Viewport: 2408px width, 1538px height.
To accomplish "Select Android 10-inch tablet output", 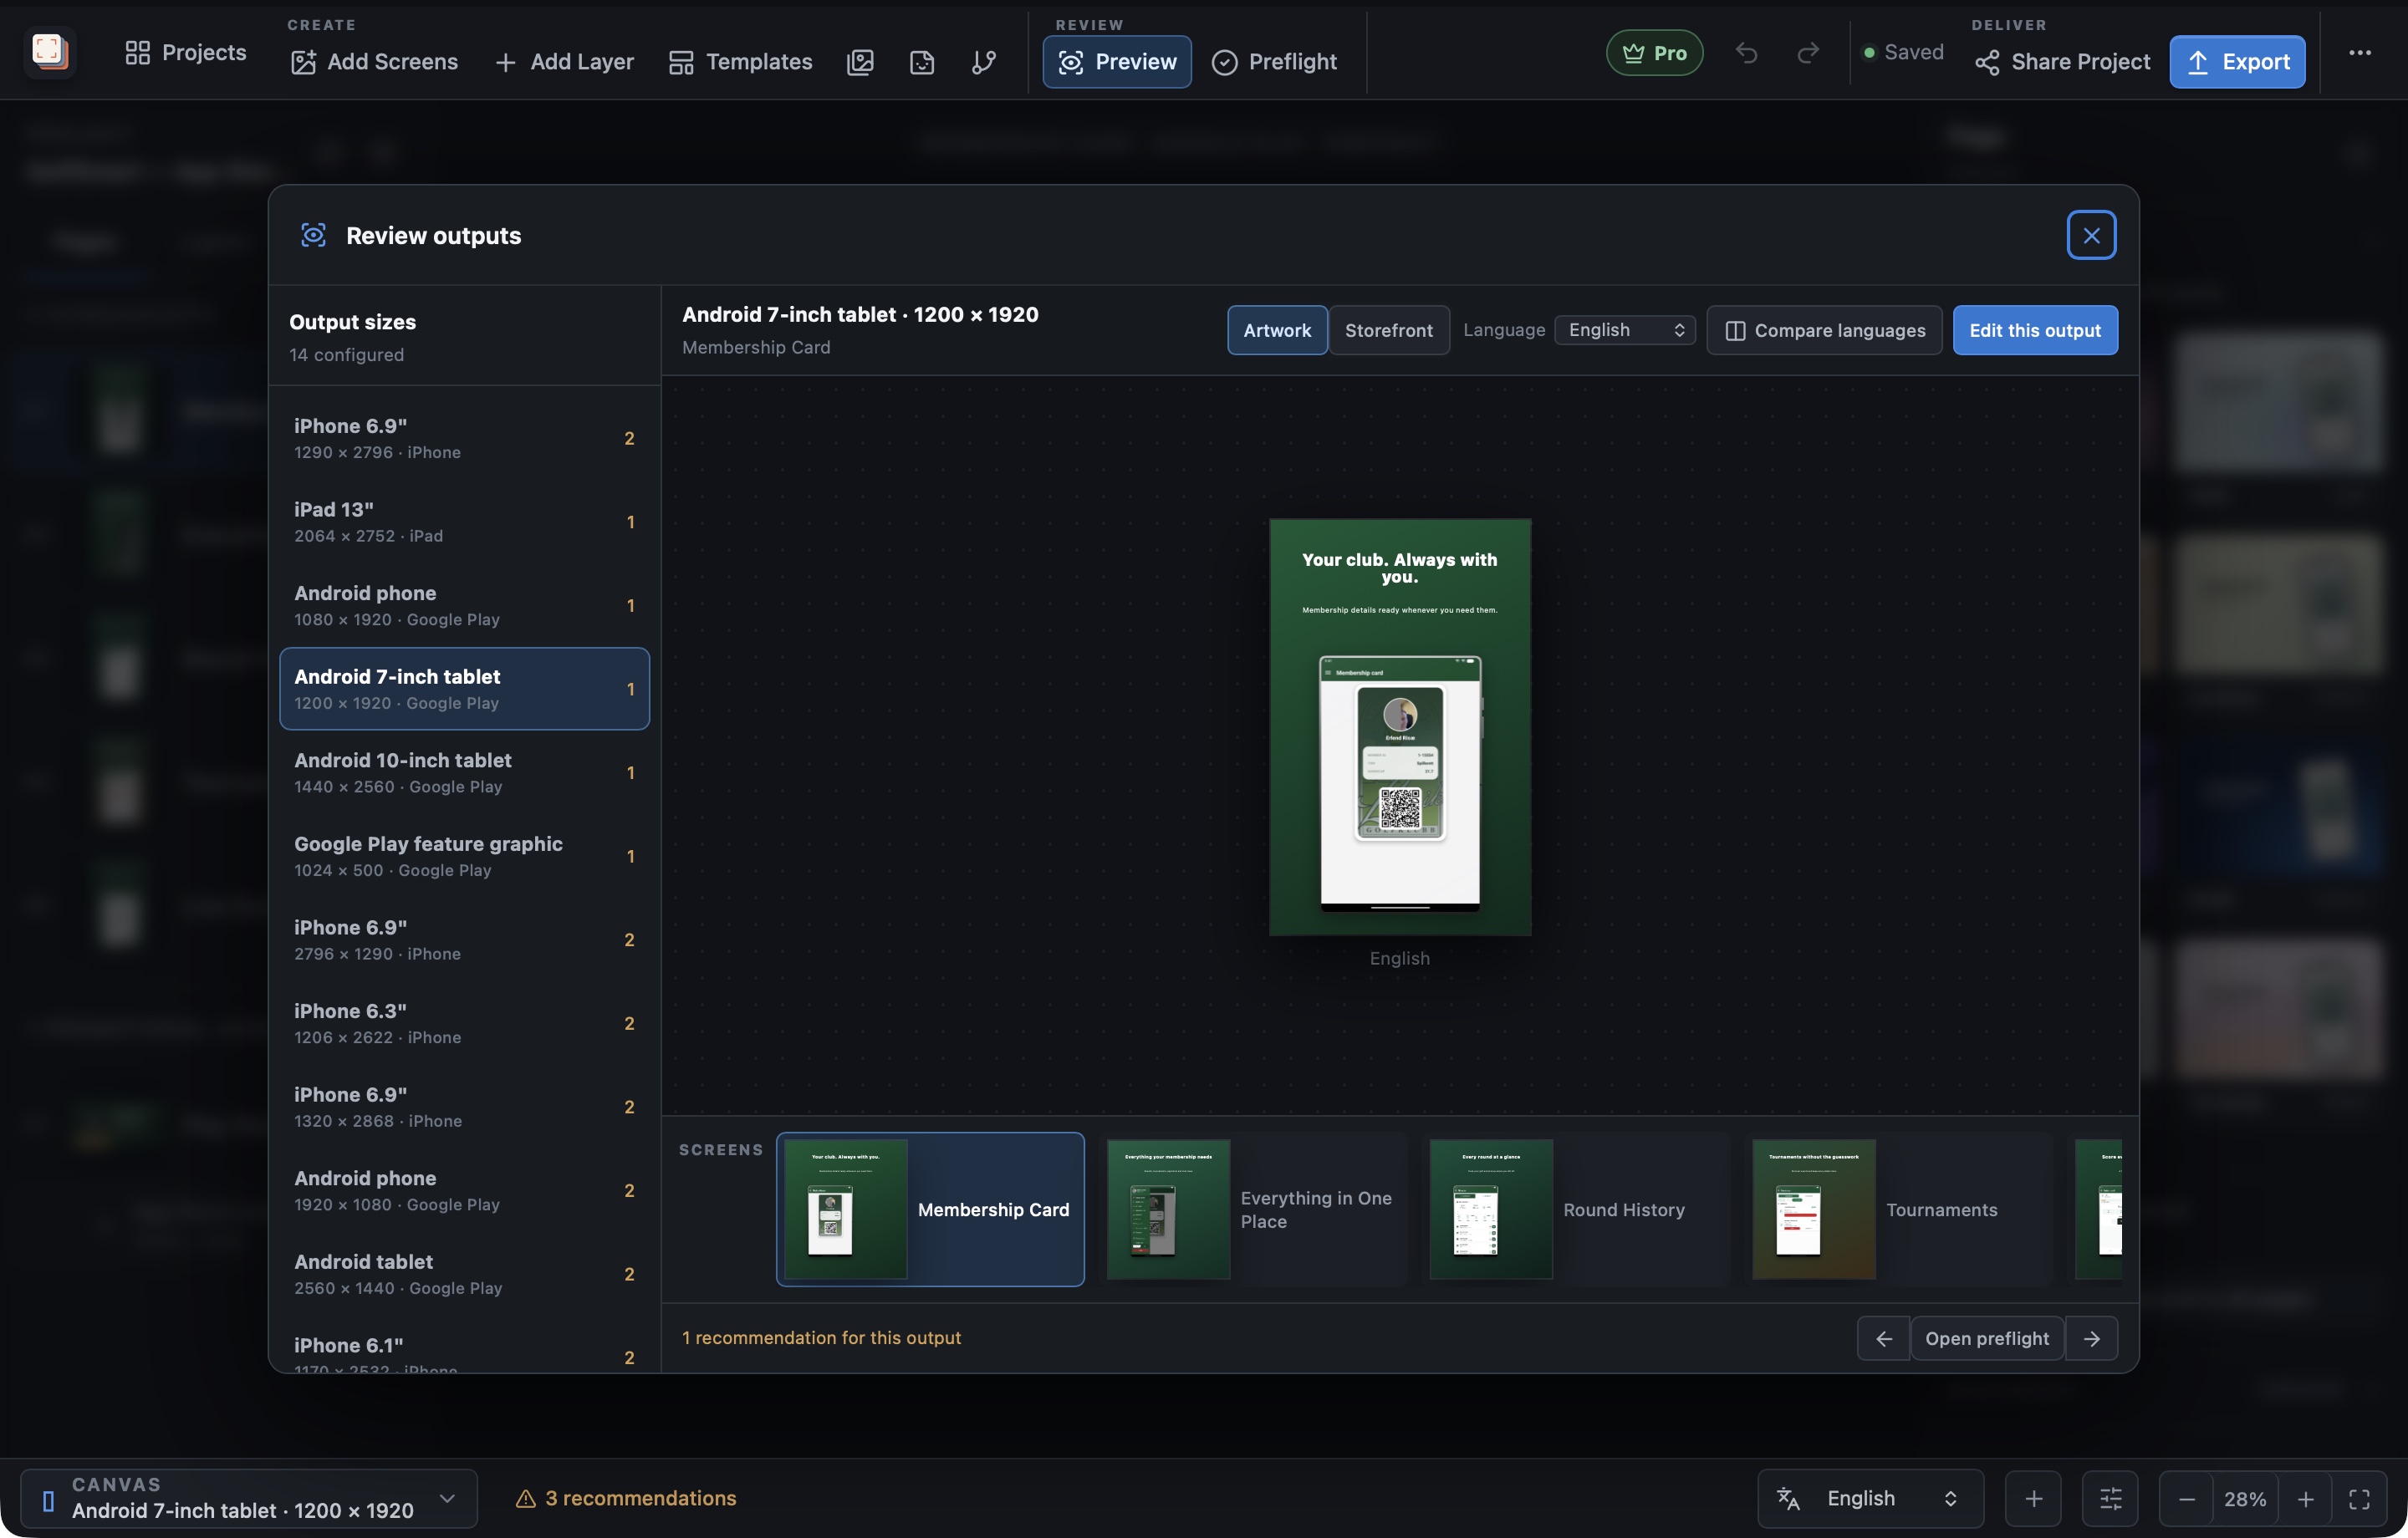I will (464, 773).
